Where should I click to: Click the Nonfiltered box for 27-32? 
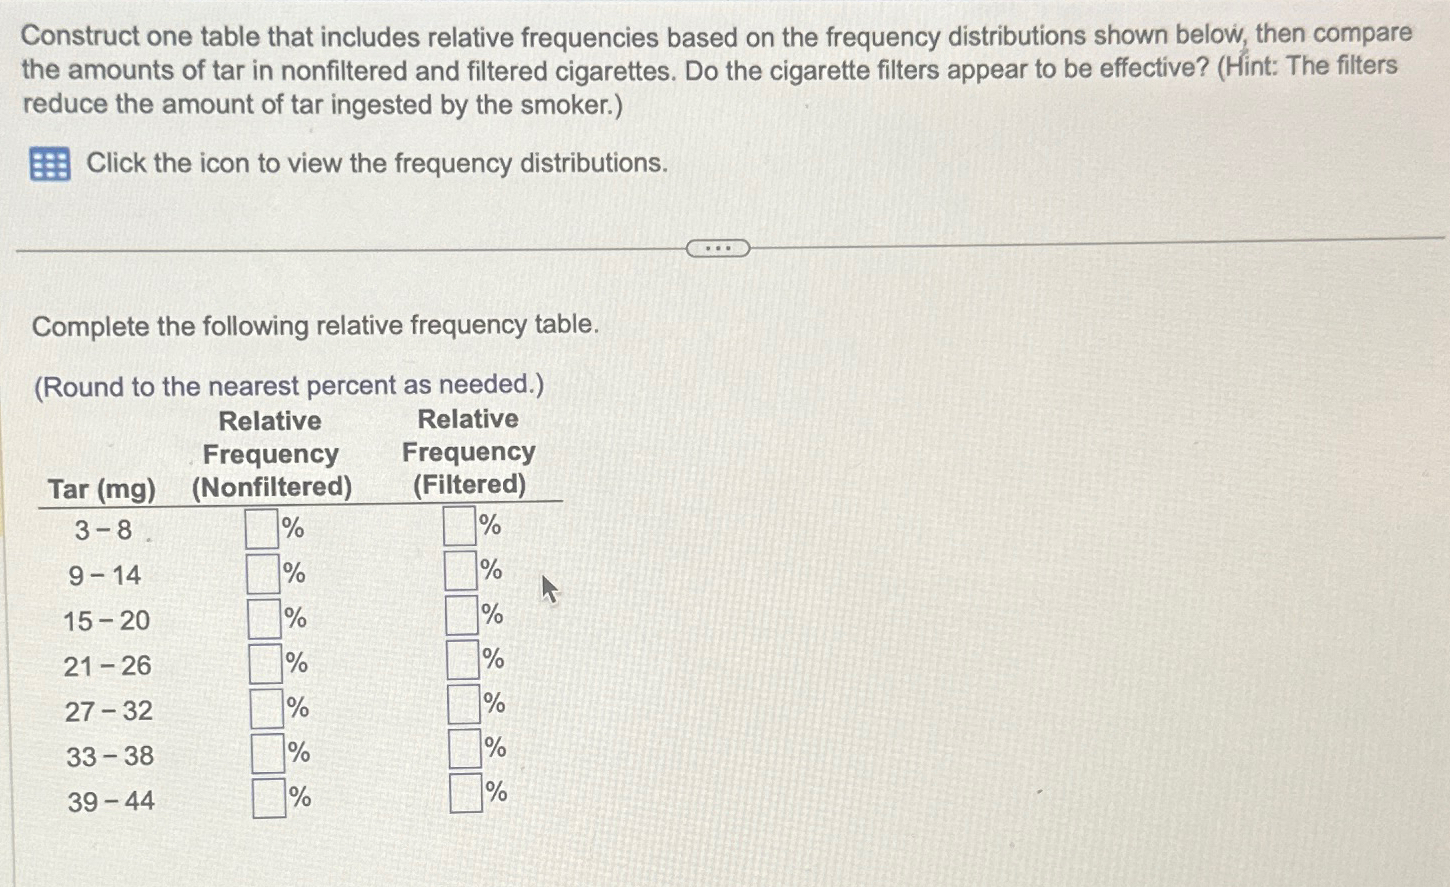tap(264, 706)
